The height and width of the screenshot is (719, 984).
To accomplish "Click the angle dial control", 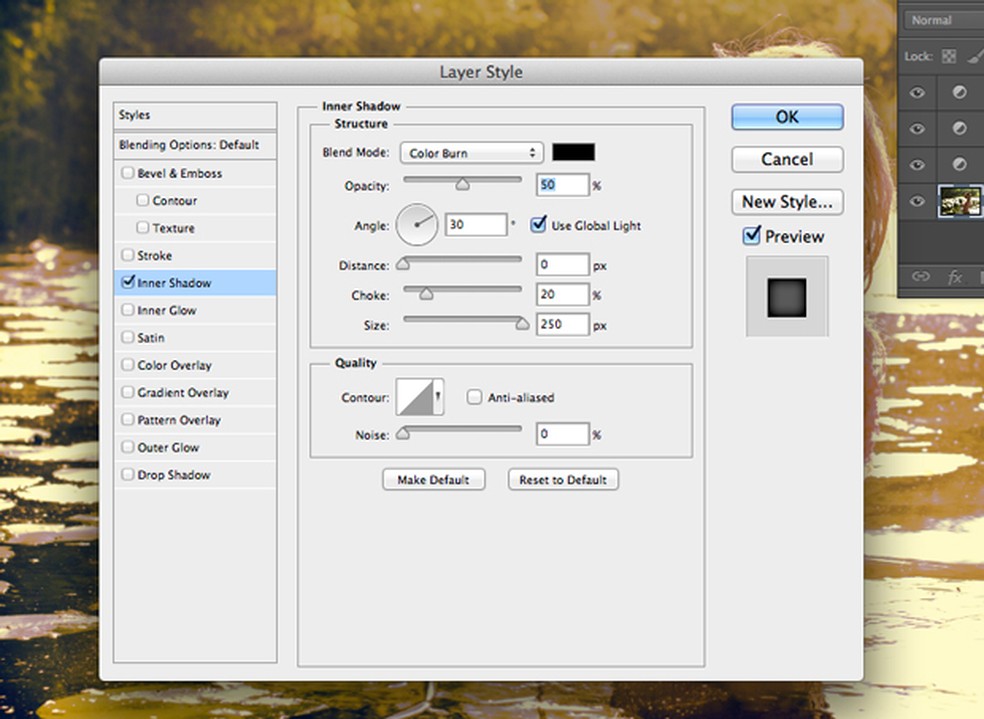I will tap(417, 225).
